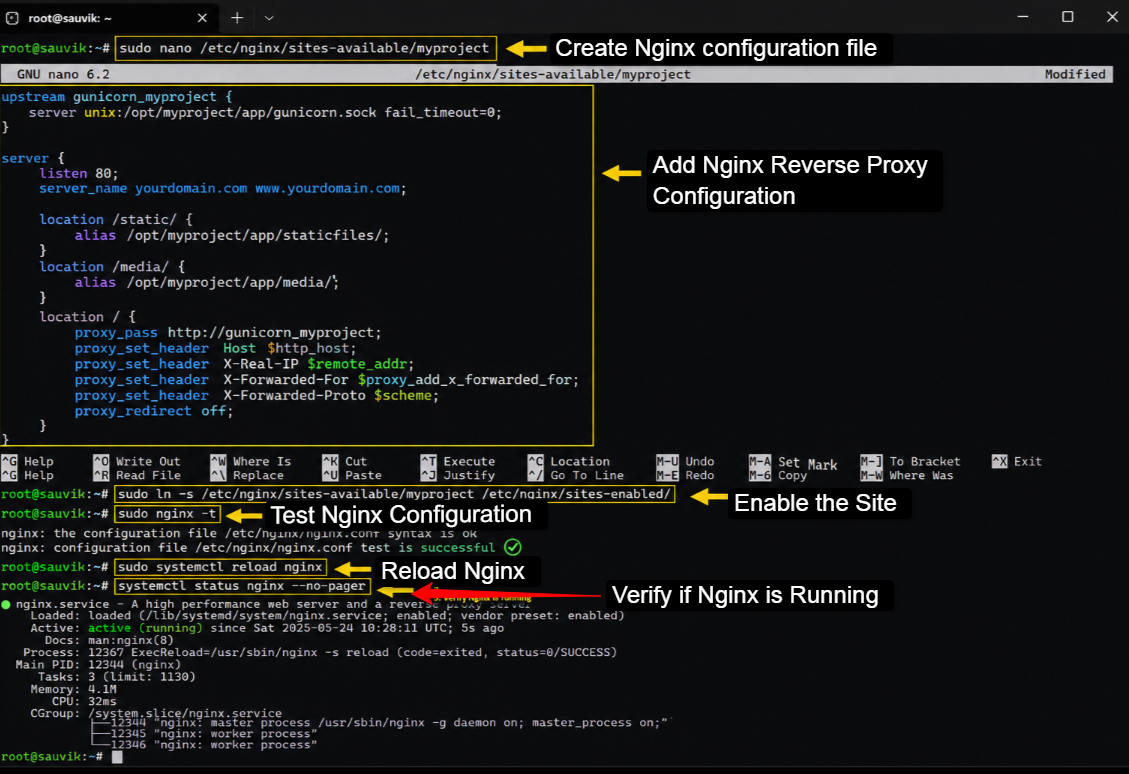Click the Go To Line shortcut
Viewport: 1129px width, 774px height.
[576, 475]
